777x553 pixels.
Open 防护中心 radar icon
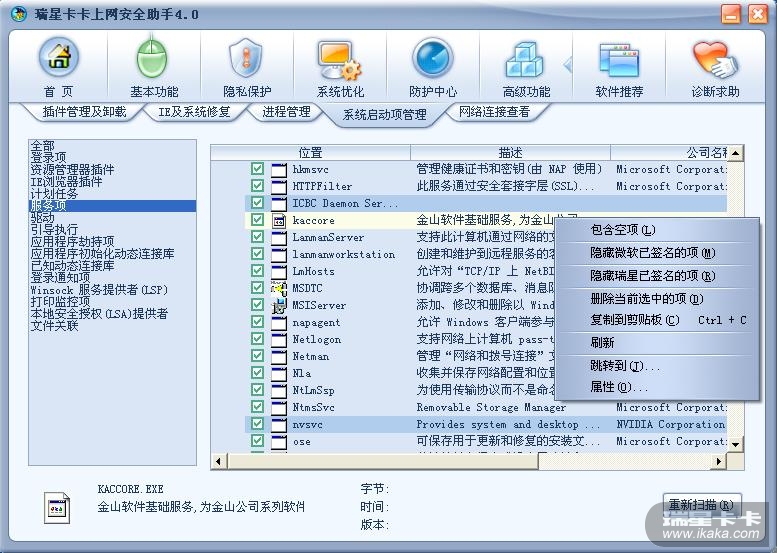[x=433, y=59]
